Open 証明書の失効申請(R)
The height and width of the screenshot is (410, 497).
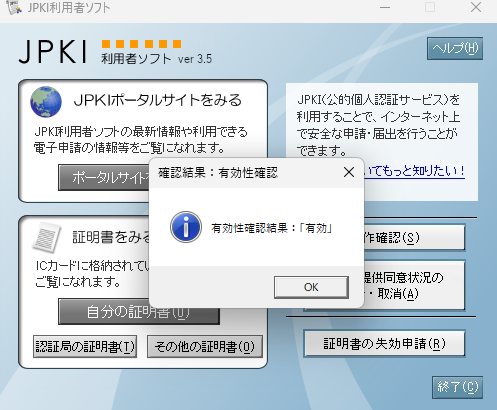(384, 344)
